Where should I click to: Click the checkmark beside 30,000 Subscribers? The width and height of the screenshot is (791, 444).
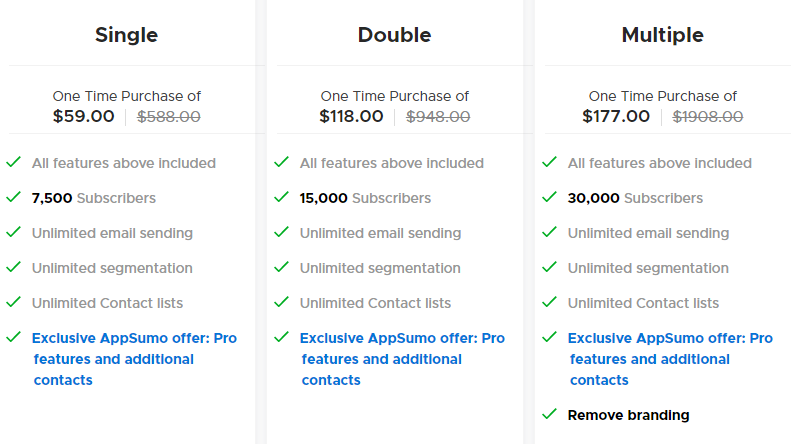click(x=549, y=197)
